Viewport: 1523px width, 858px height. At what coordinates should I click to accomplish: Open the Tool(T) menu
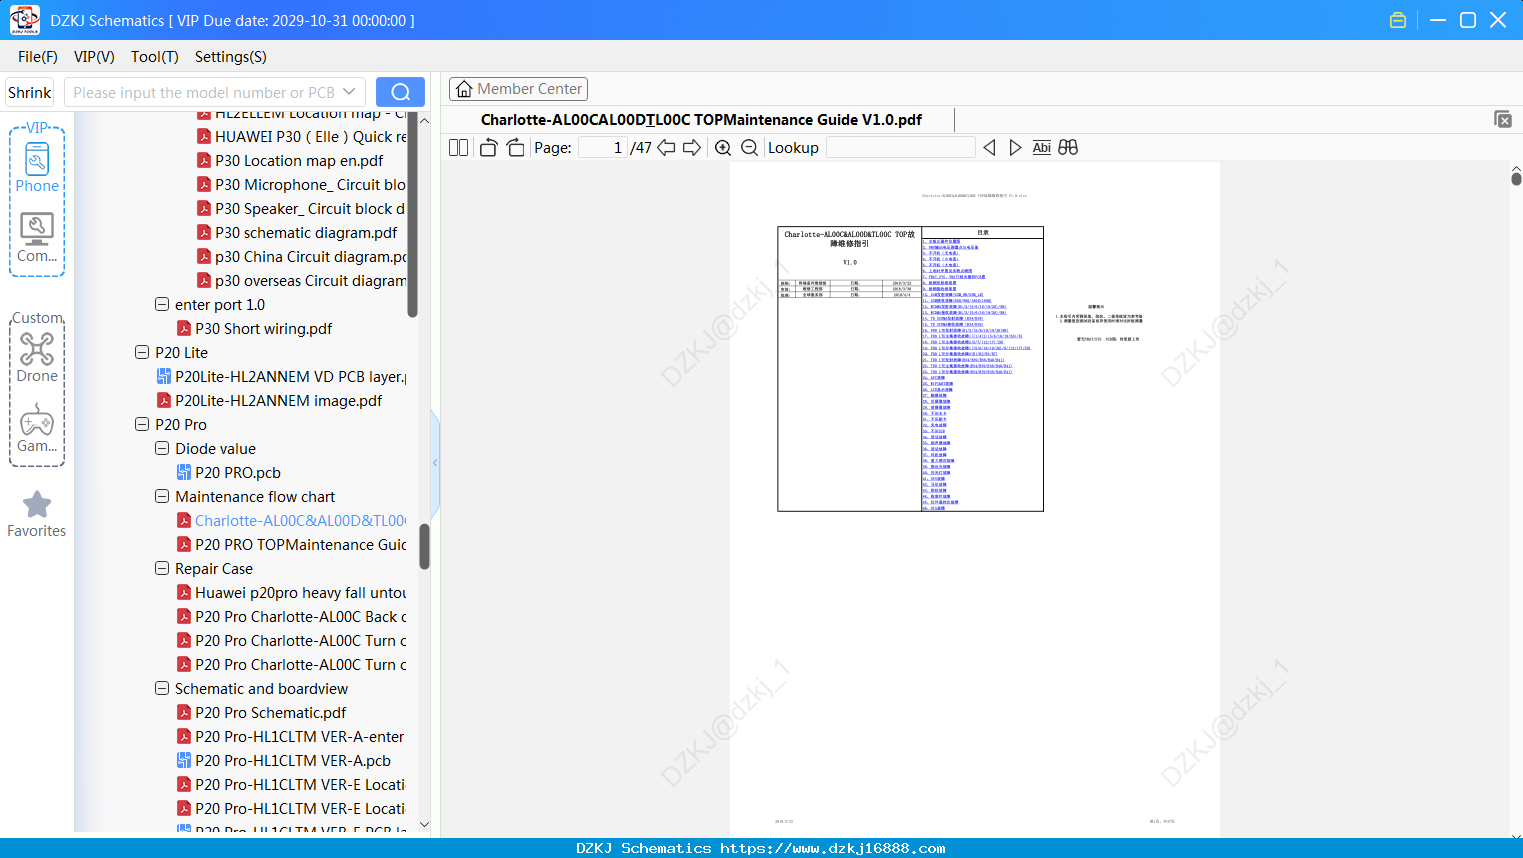pyautogui.click(x=155, y=57)
